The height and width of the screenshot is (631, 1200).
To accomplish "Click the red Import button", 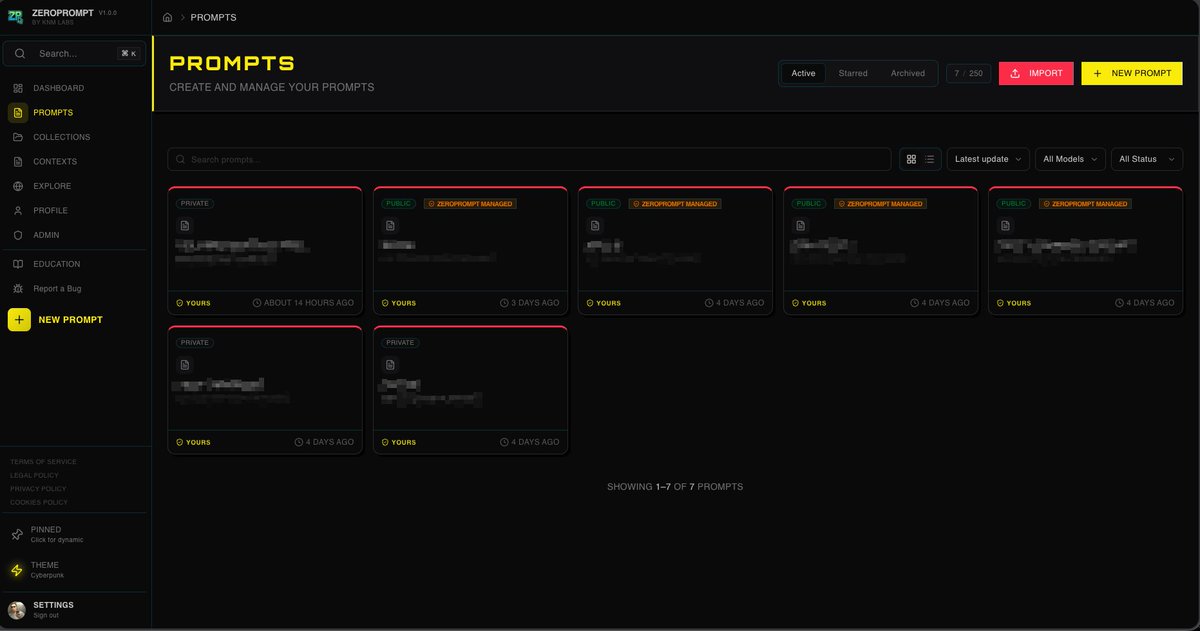I will 1036,73.
